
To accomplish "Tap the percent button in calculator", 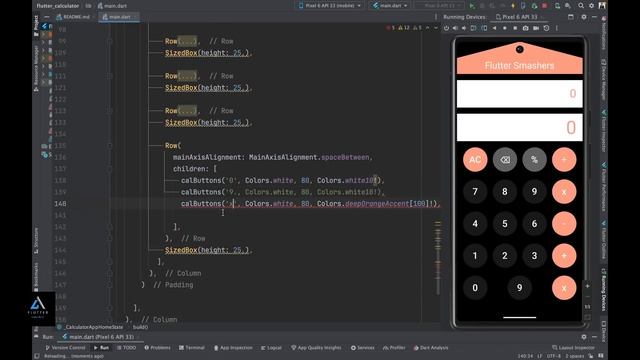I will click(534, 160).
